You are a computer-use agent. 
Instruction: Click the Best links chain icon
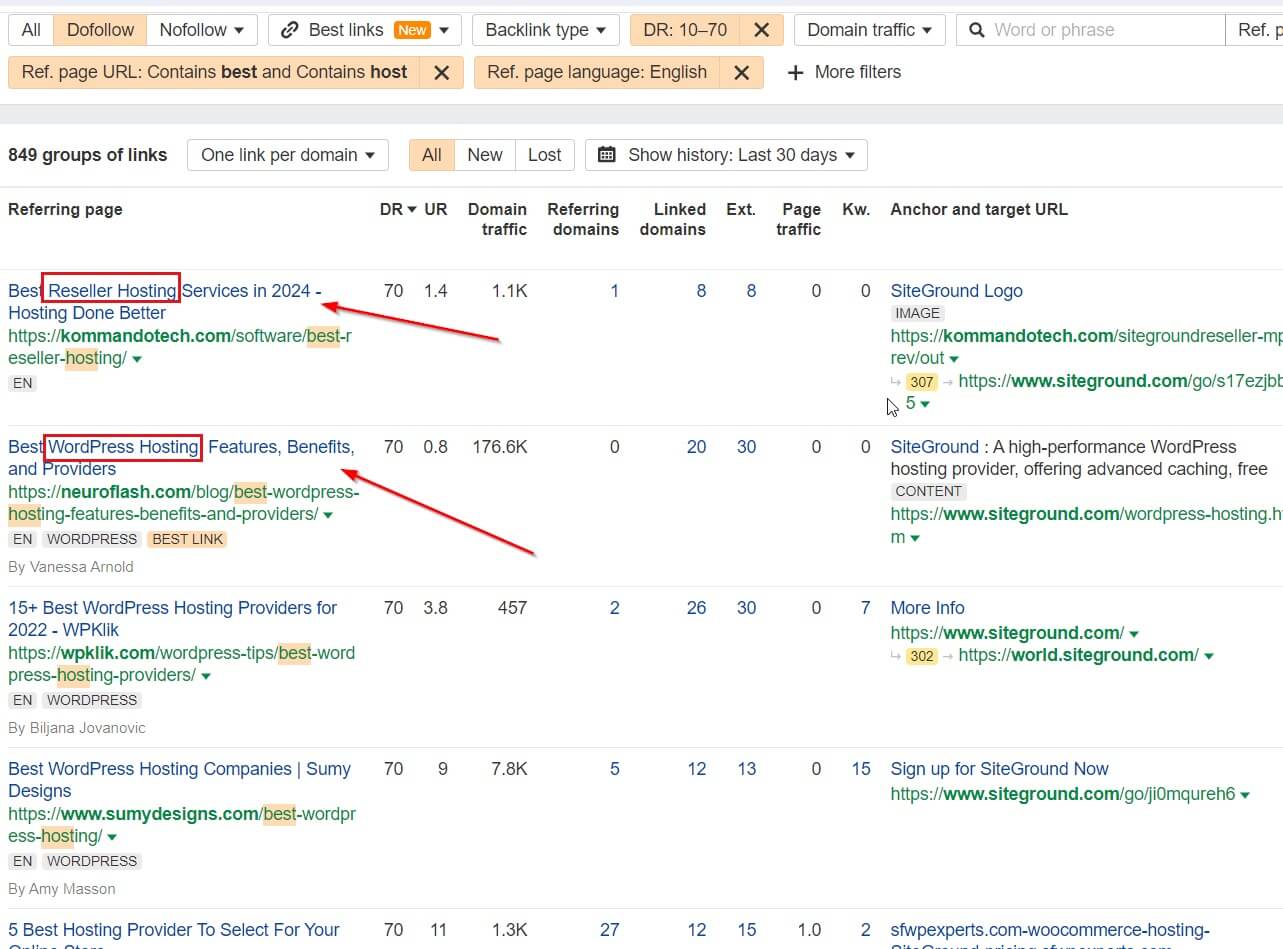(x=290, y=30)
